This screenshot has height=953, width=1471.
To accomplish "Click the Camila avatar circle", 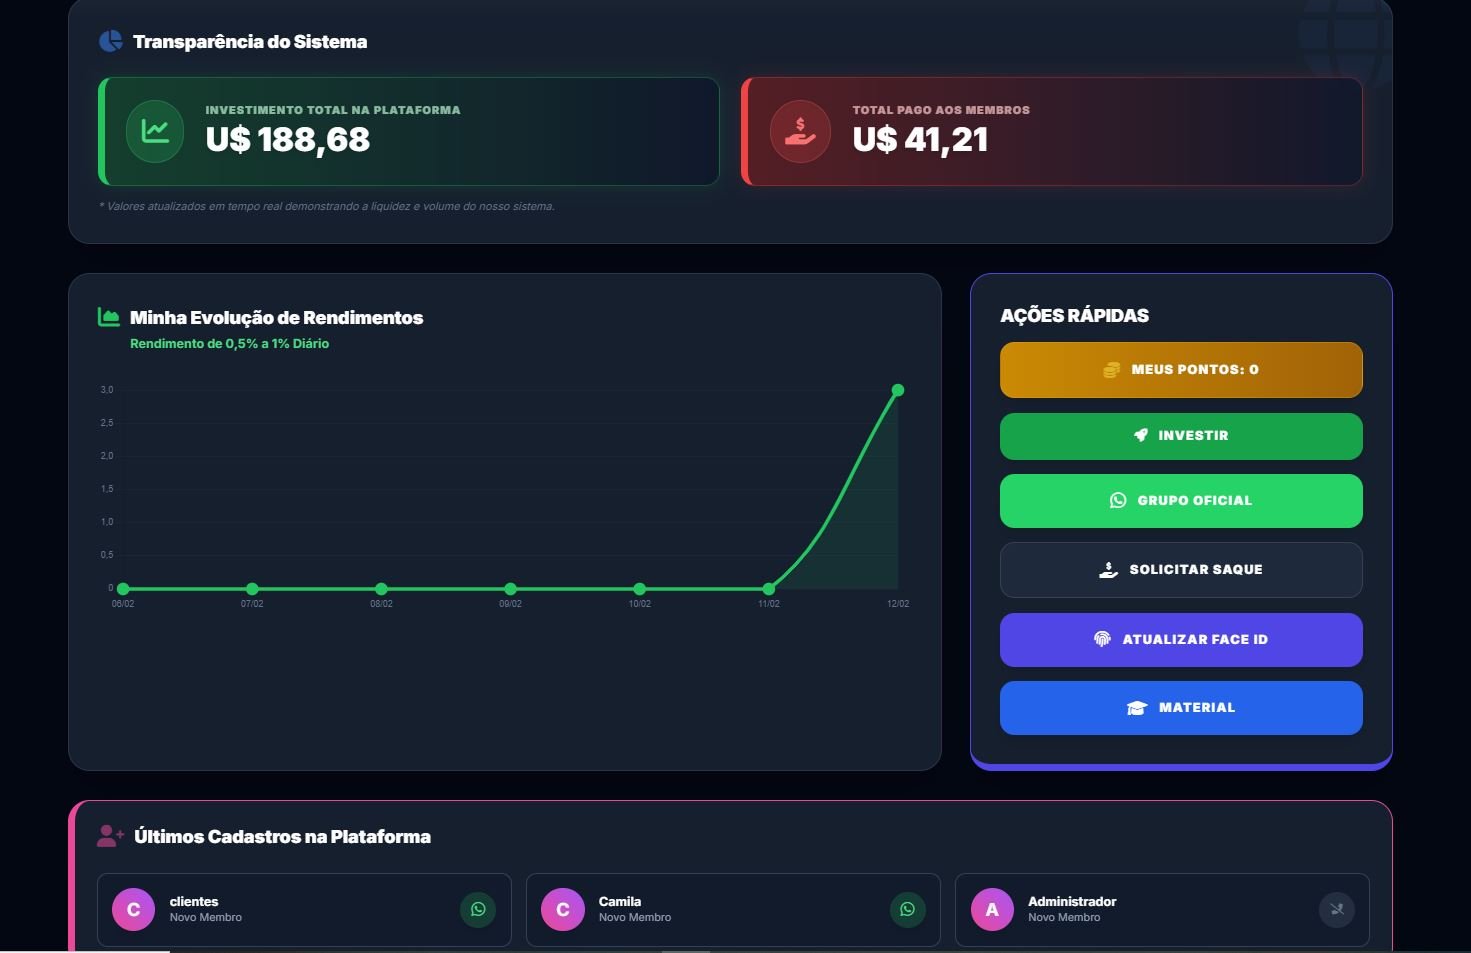I will (x=563, y=909).
